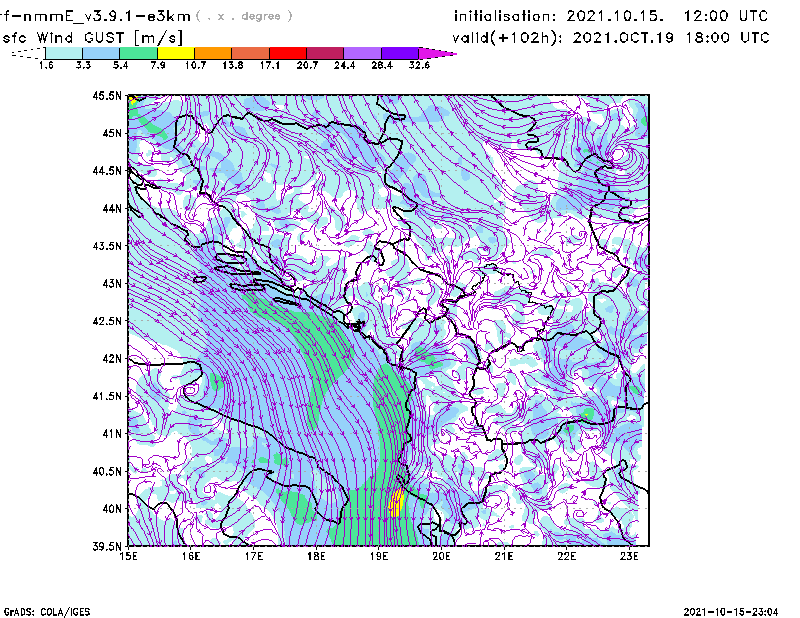Click the 18E longitude label
The width and height of the screenshot is (800, 618).
[316, 556]
